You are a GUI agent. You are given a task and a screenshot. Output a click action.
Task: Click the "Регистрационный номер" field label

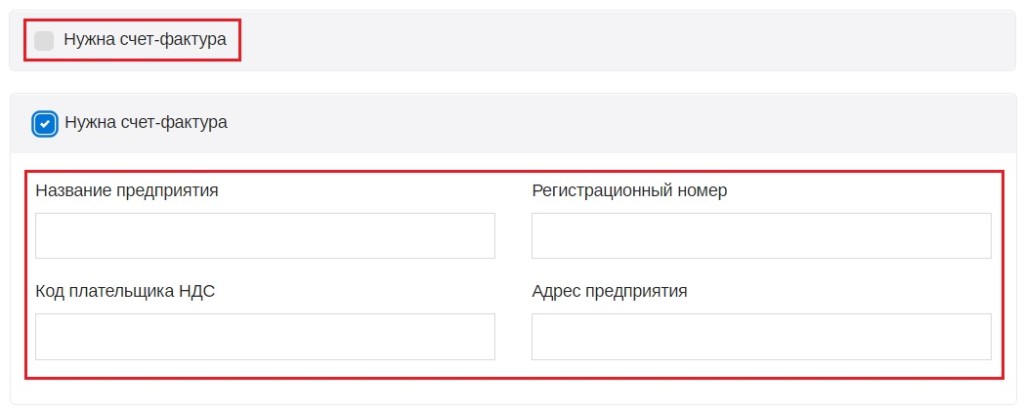point(629,190)
